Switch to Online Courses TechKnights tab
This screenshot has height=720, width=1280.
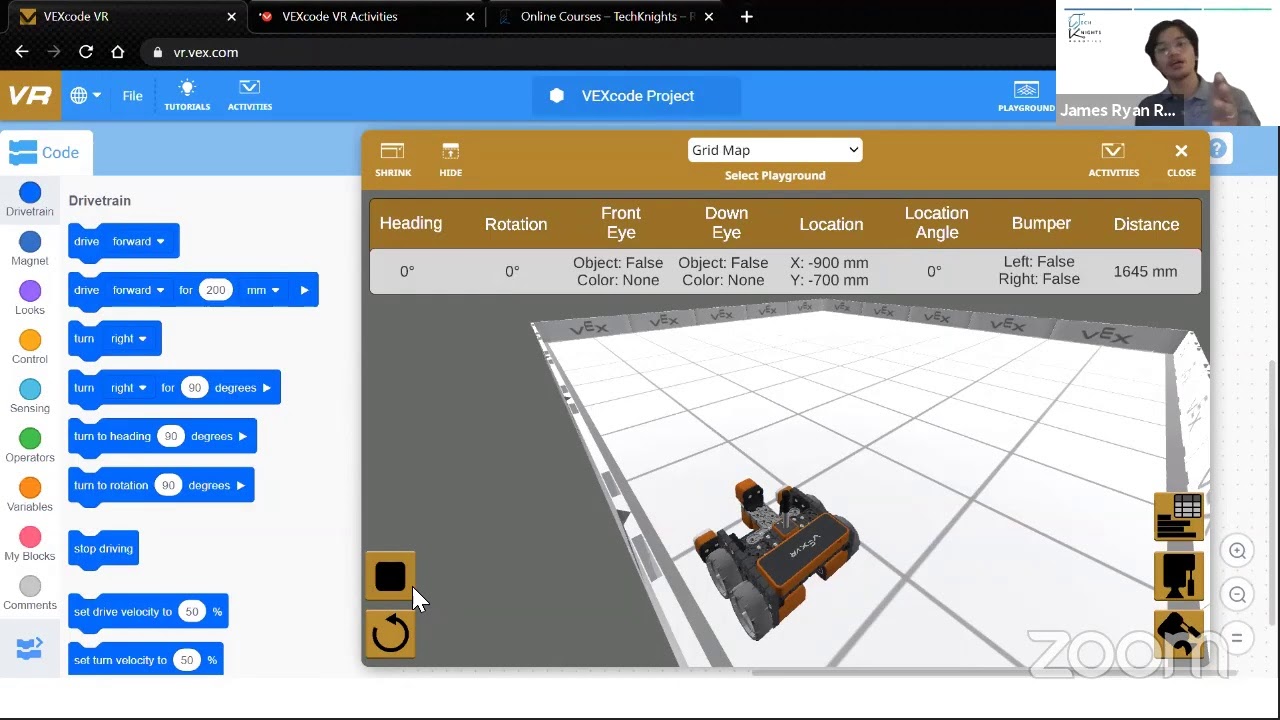604,17
